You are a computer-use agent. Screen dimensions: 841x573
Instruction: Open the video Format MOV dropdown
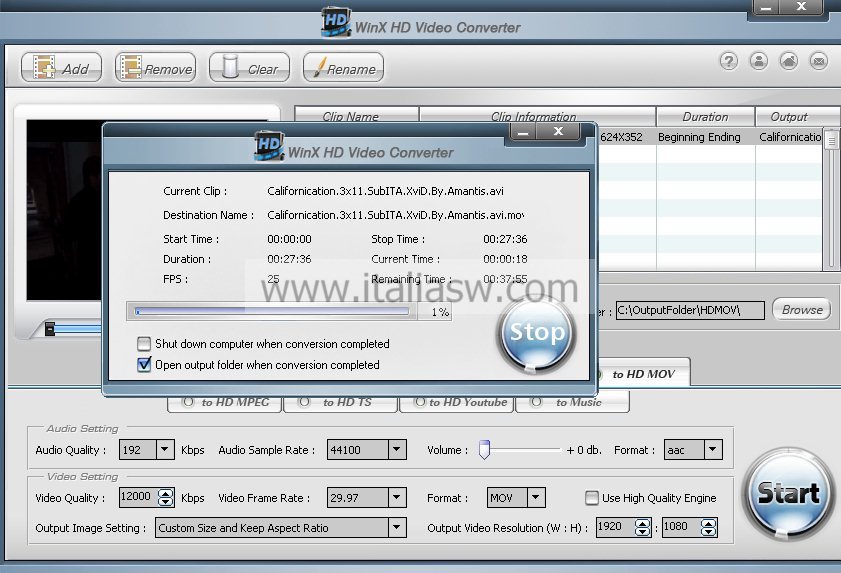(536, 497)
